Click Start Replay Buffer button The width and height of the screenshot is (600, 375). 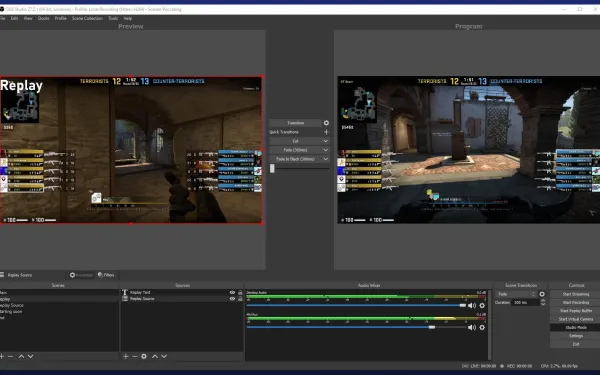click(575, 311)
